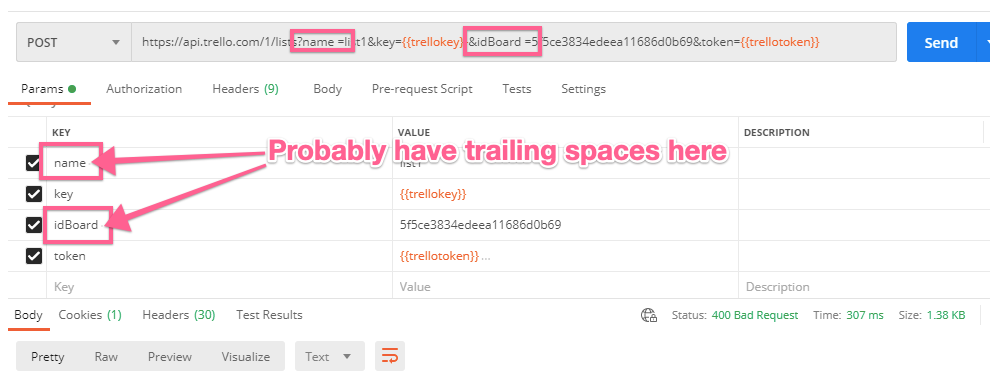Click the idBoard key cell
990x373 pixels.
tap(220, 225)
